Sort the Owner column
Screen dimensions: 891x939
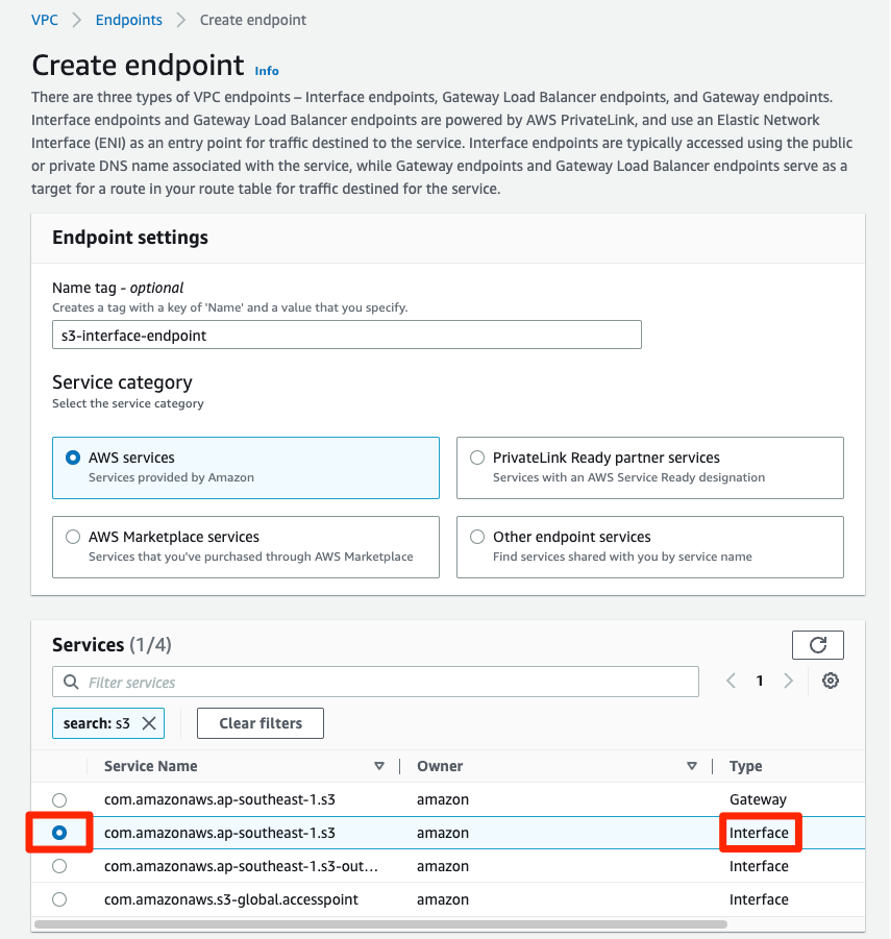[692, 765]
